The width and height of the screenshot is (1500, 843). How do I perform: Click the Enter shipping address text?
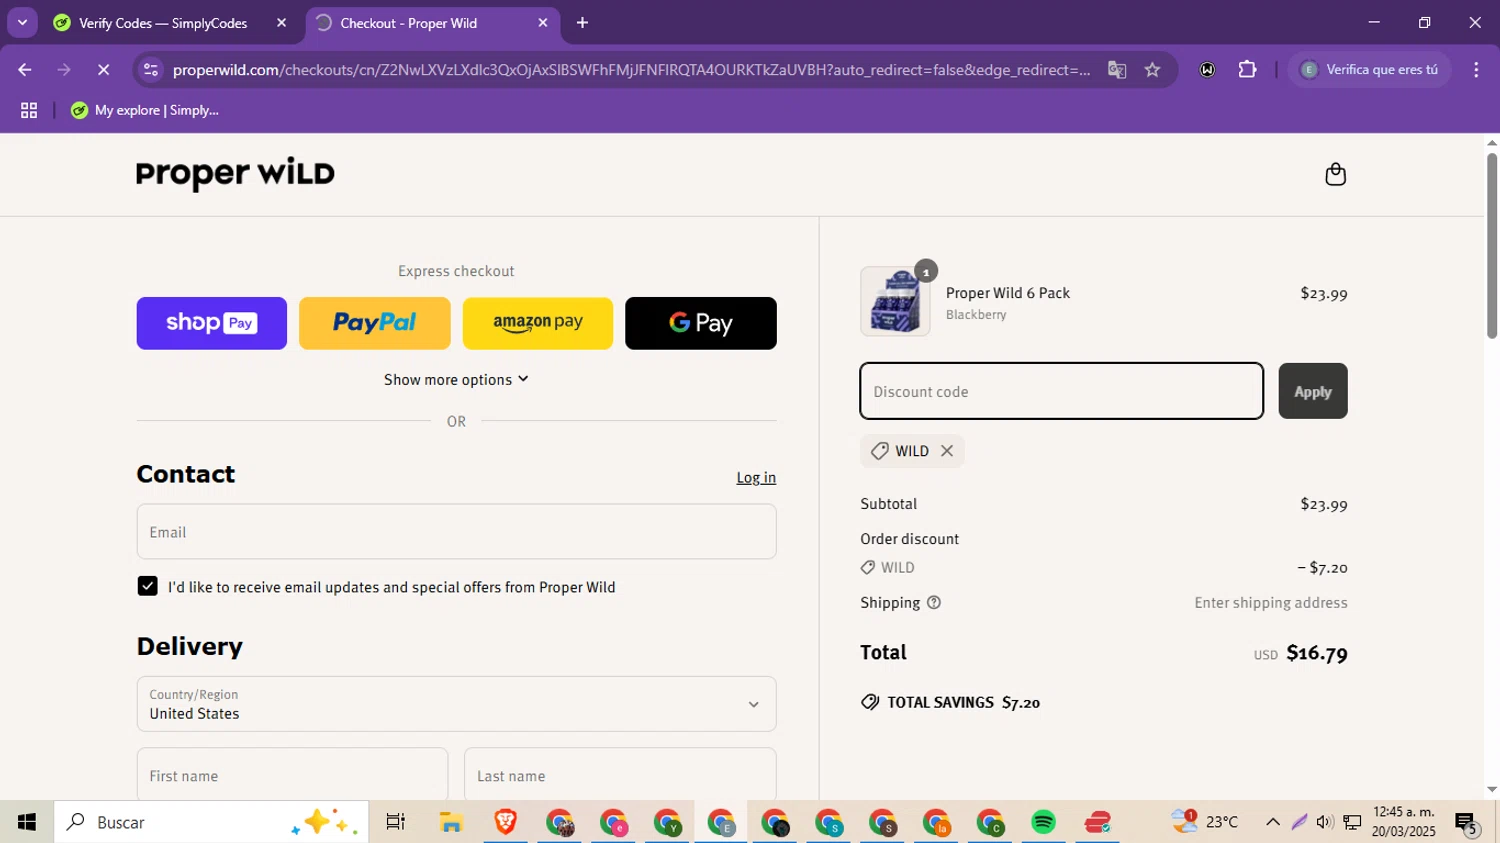tap(1271, 603)
